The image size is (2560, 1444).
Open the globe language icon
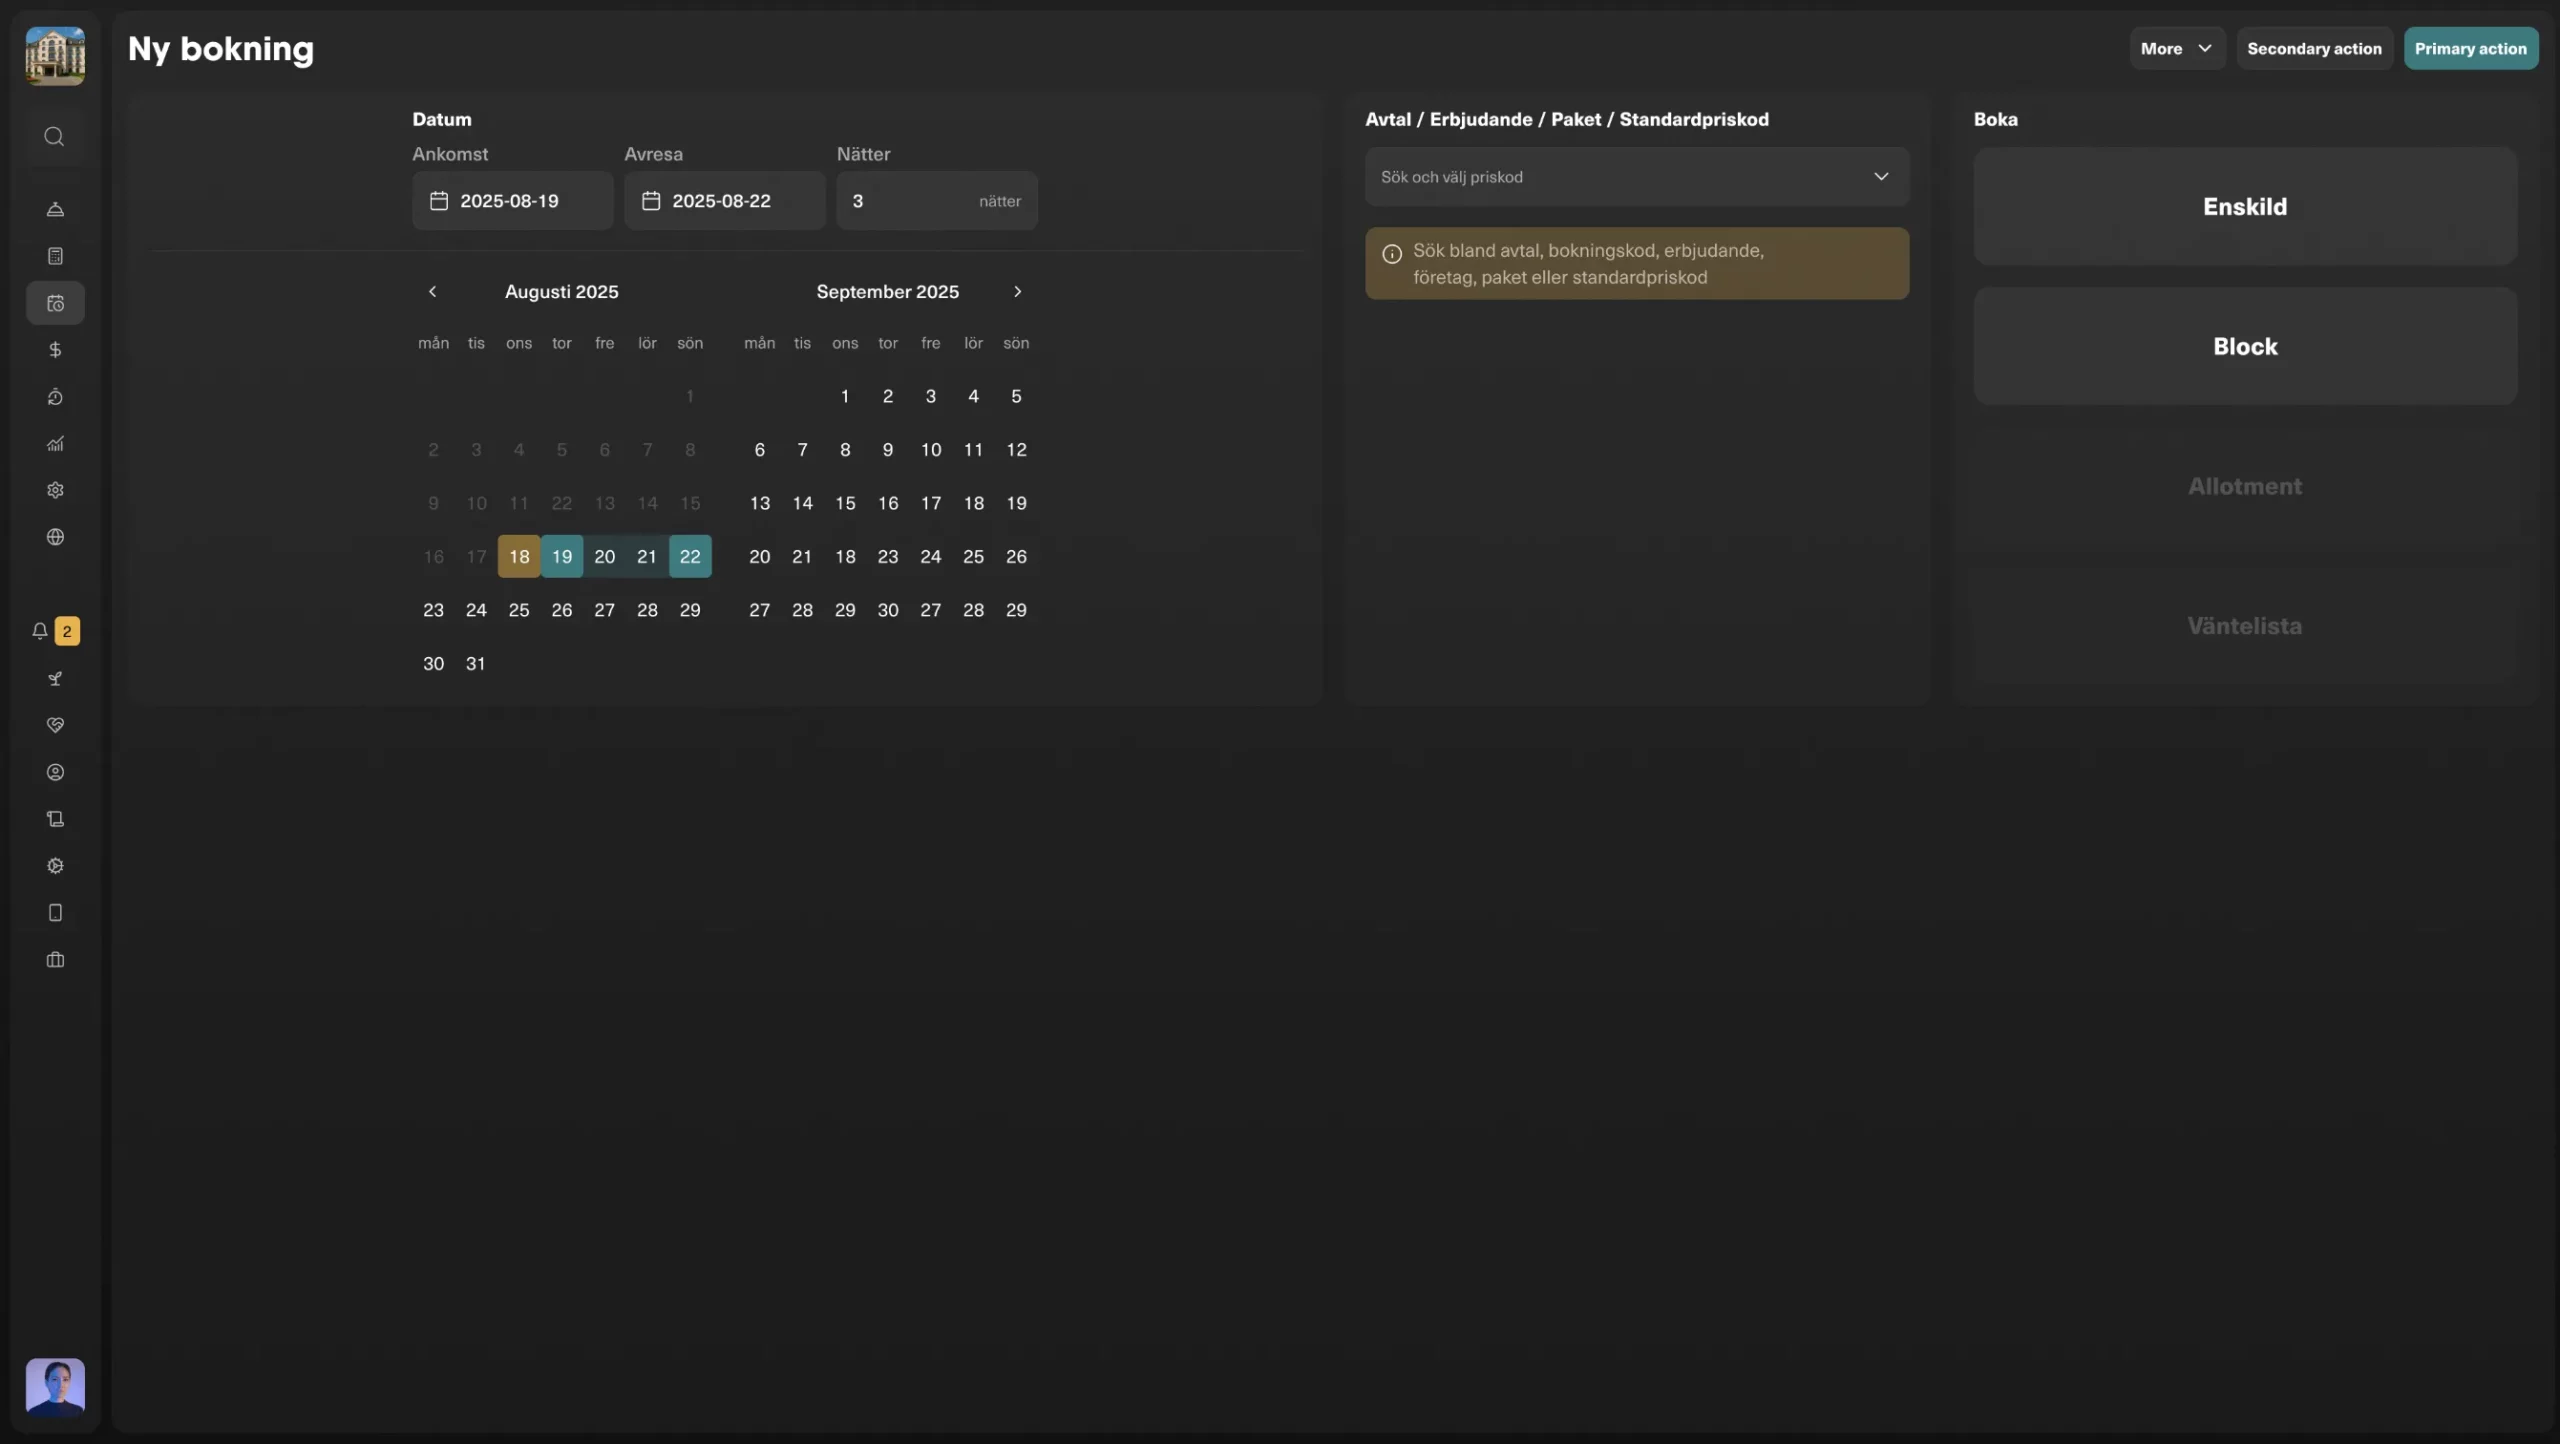coord(55,537)
